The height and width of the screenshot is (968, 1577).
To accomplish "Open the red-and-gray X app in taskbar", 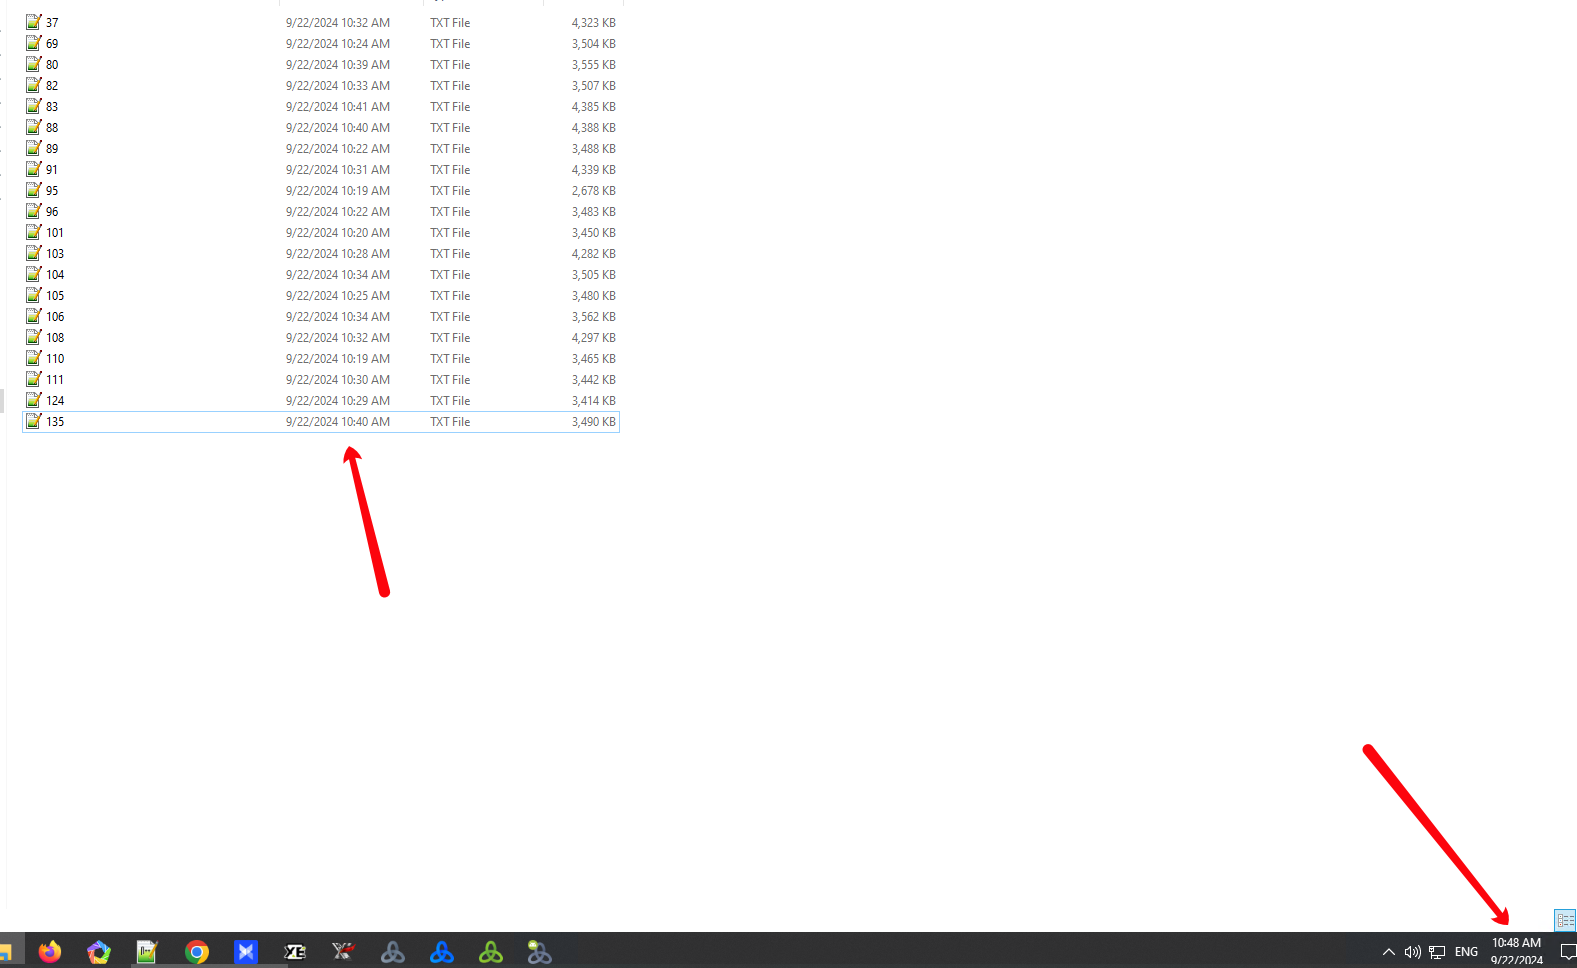I will click(x=343, y=952).
